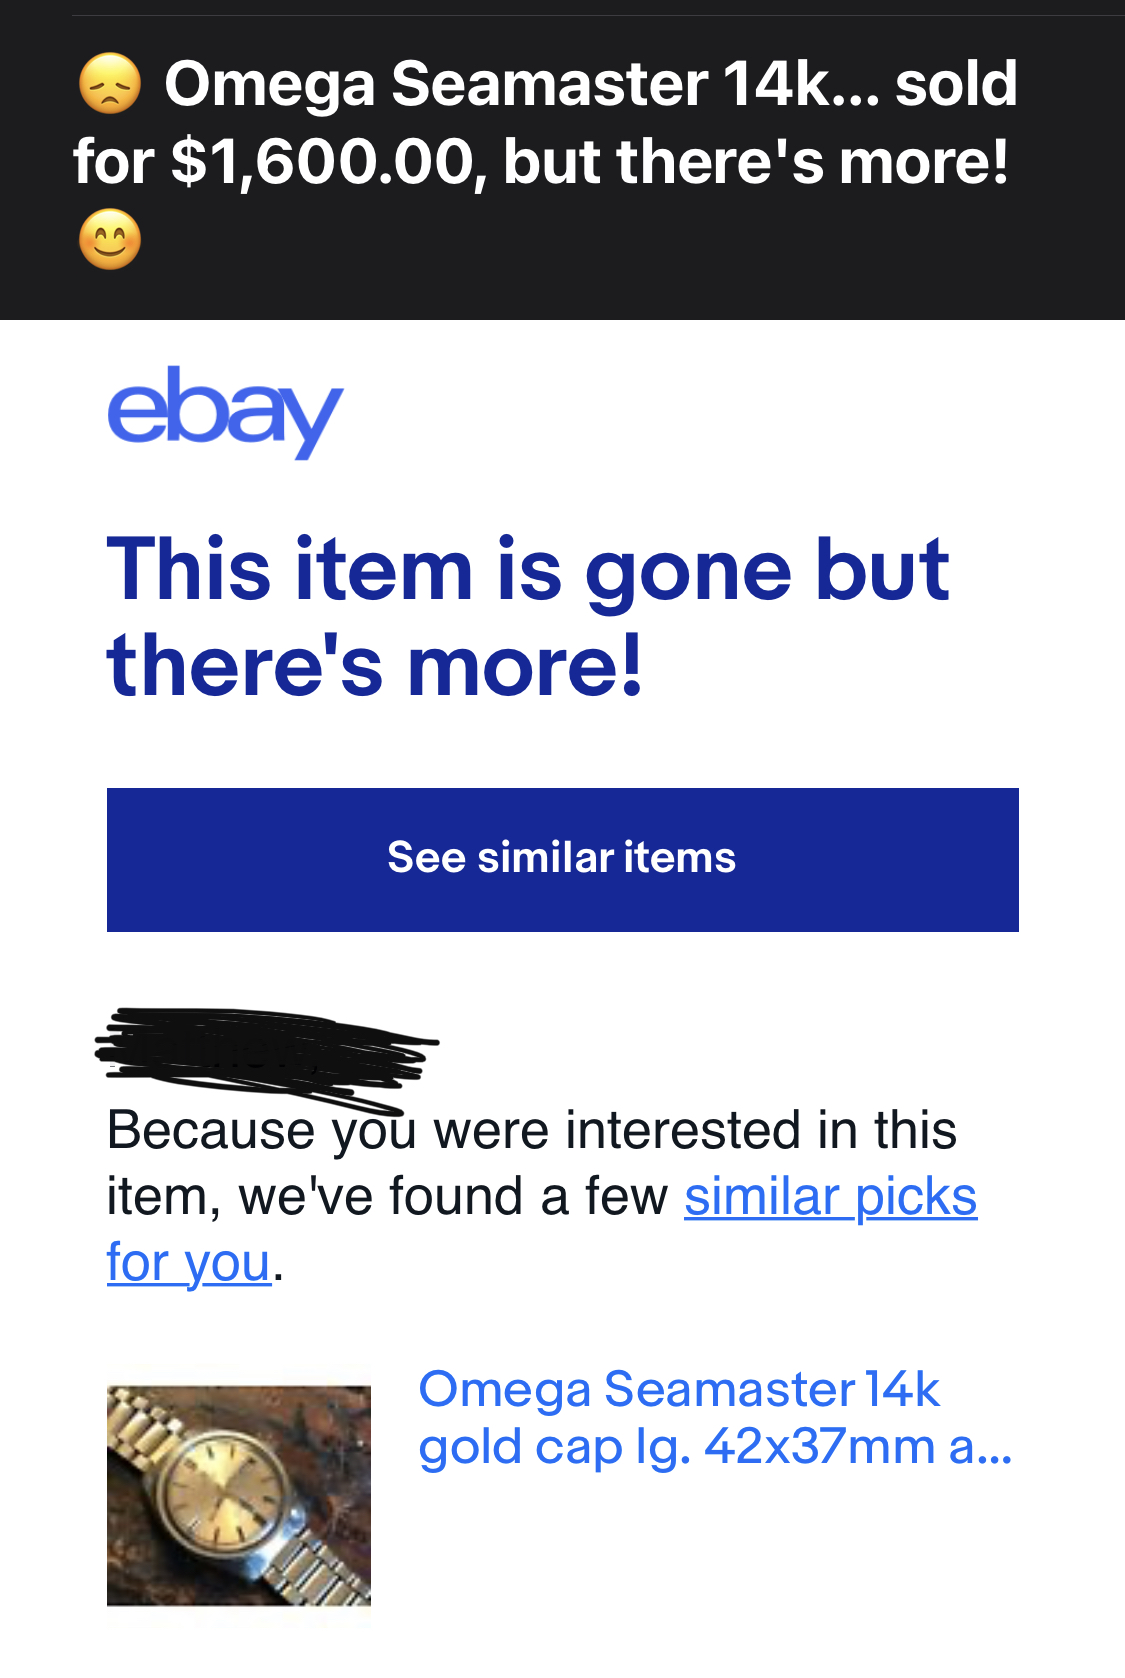Click the "for you" link text
The height and width of the screenshot is (1678, 1125).
[189, 1263]
